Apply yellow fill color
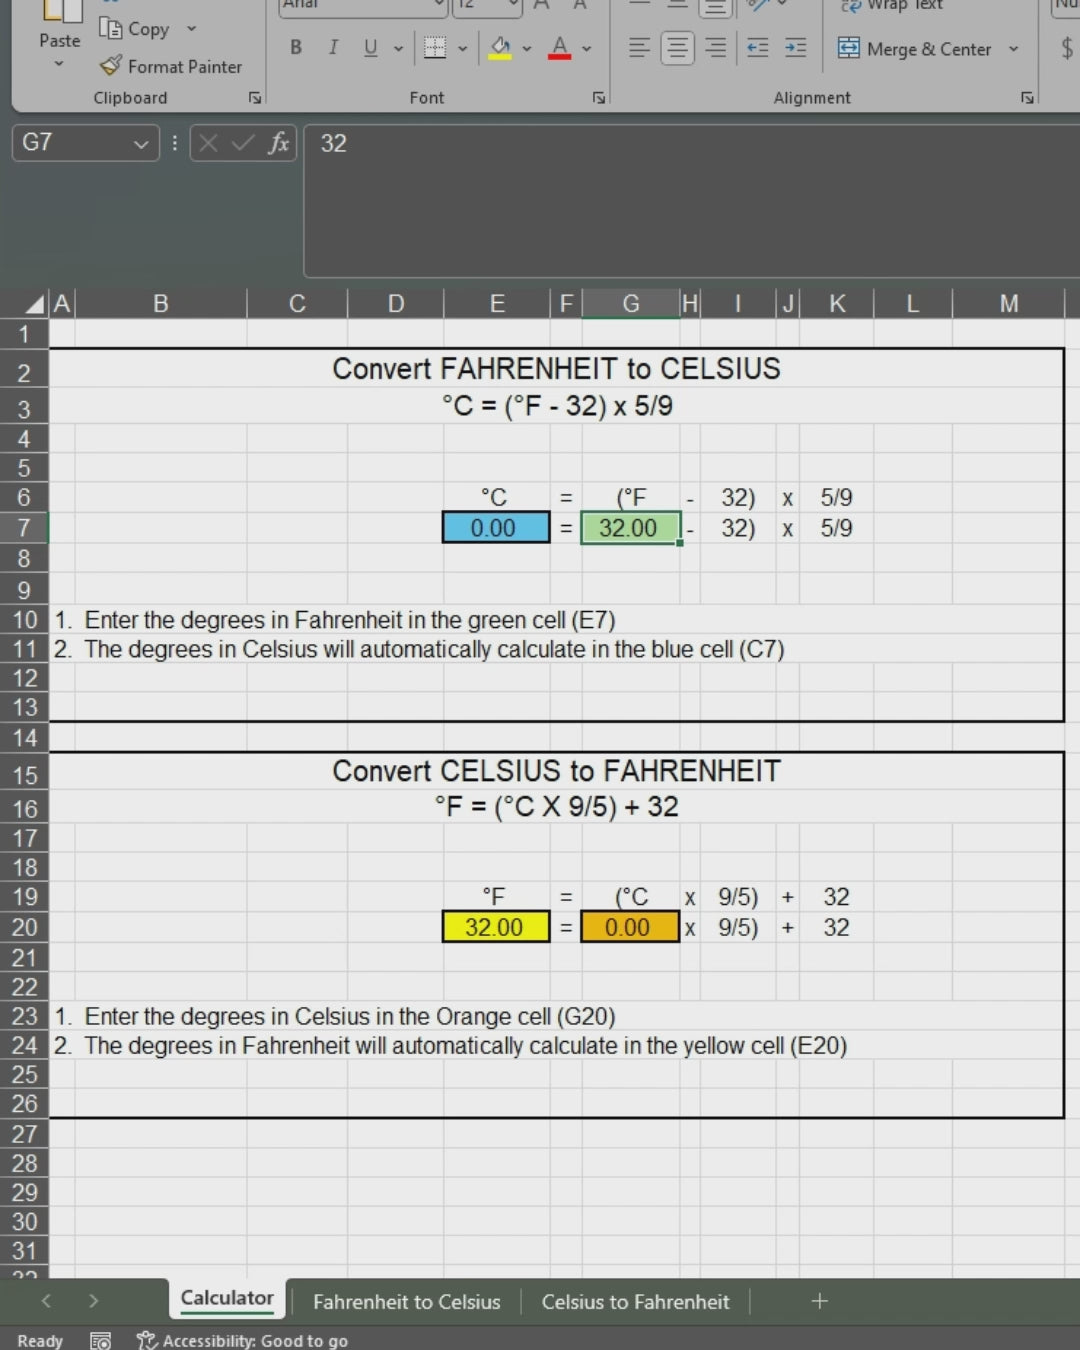Image resolution: width=1080 pixels, height=1350 pixels. coord(500,48)
